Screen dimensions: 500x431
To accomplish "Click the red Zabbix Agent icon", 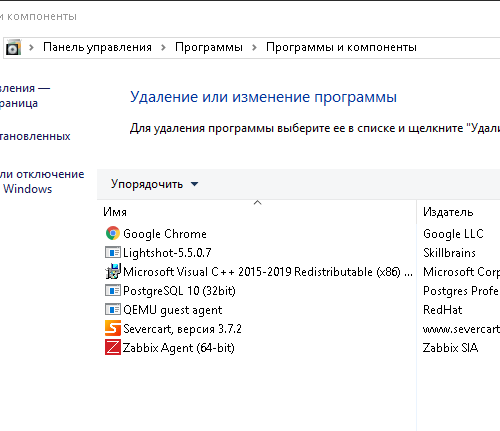I will [113, 347].
